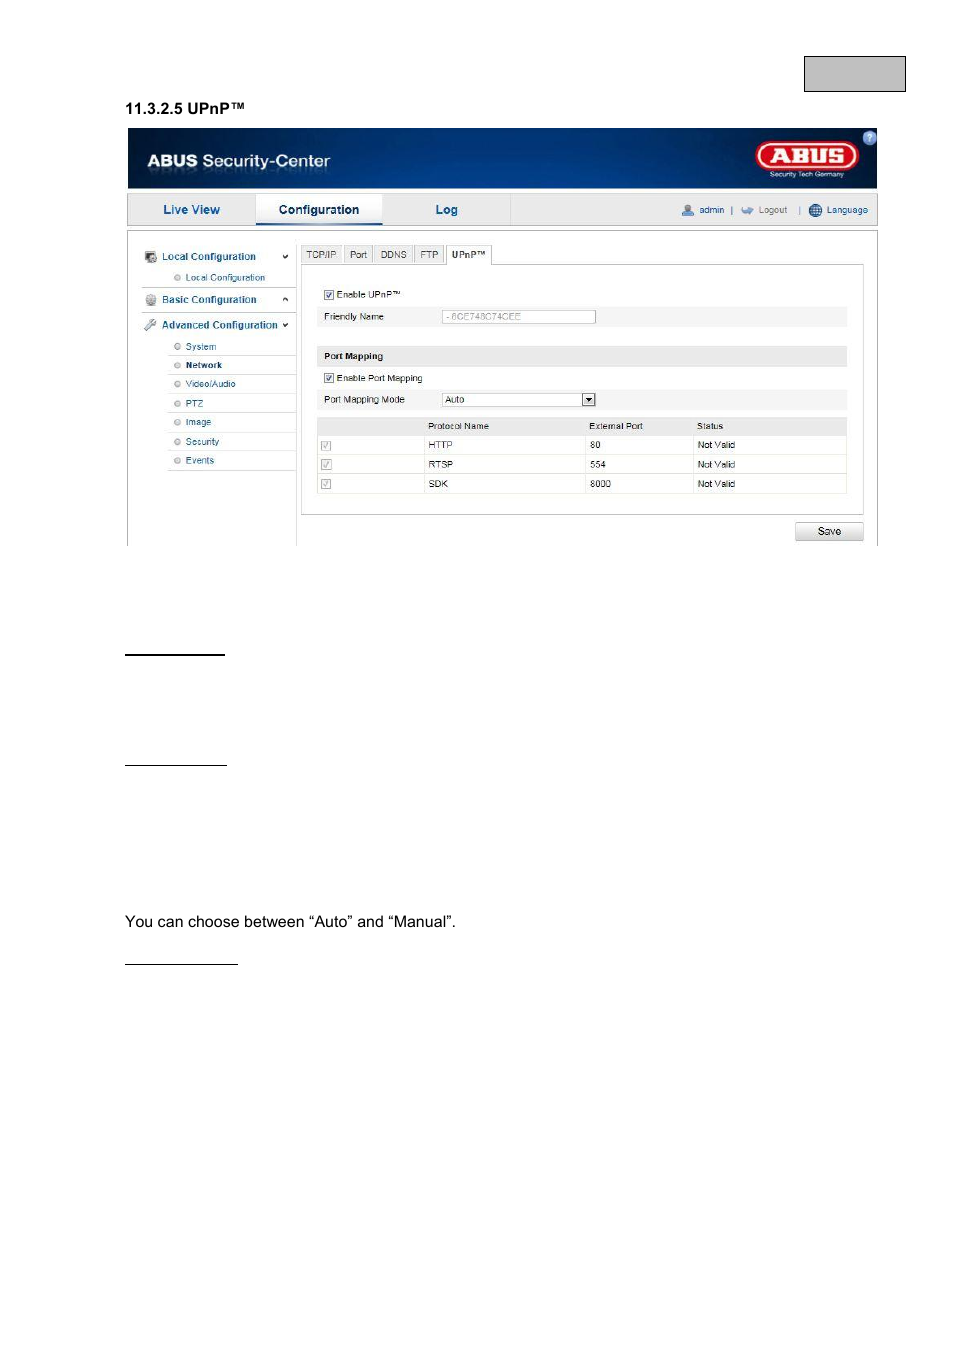Click external port value 80
Image resolution: width=954 pixels, height=1350 pixels.
tap(595, 445)
